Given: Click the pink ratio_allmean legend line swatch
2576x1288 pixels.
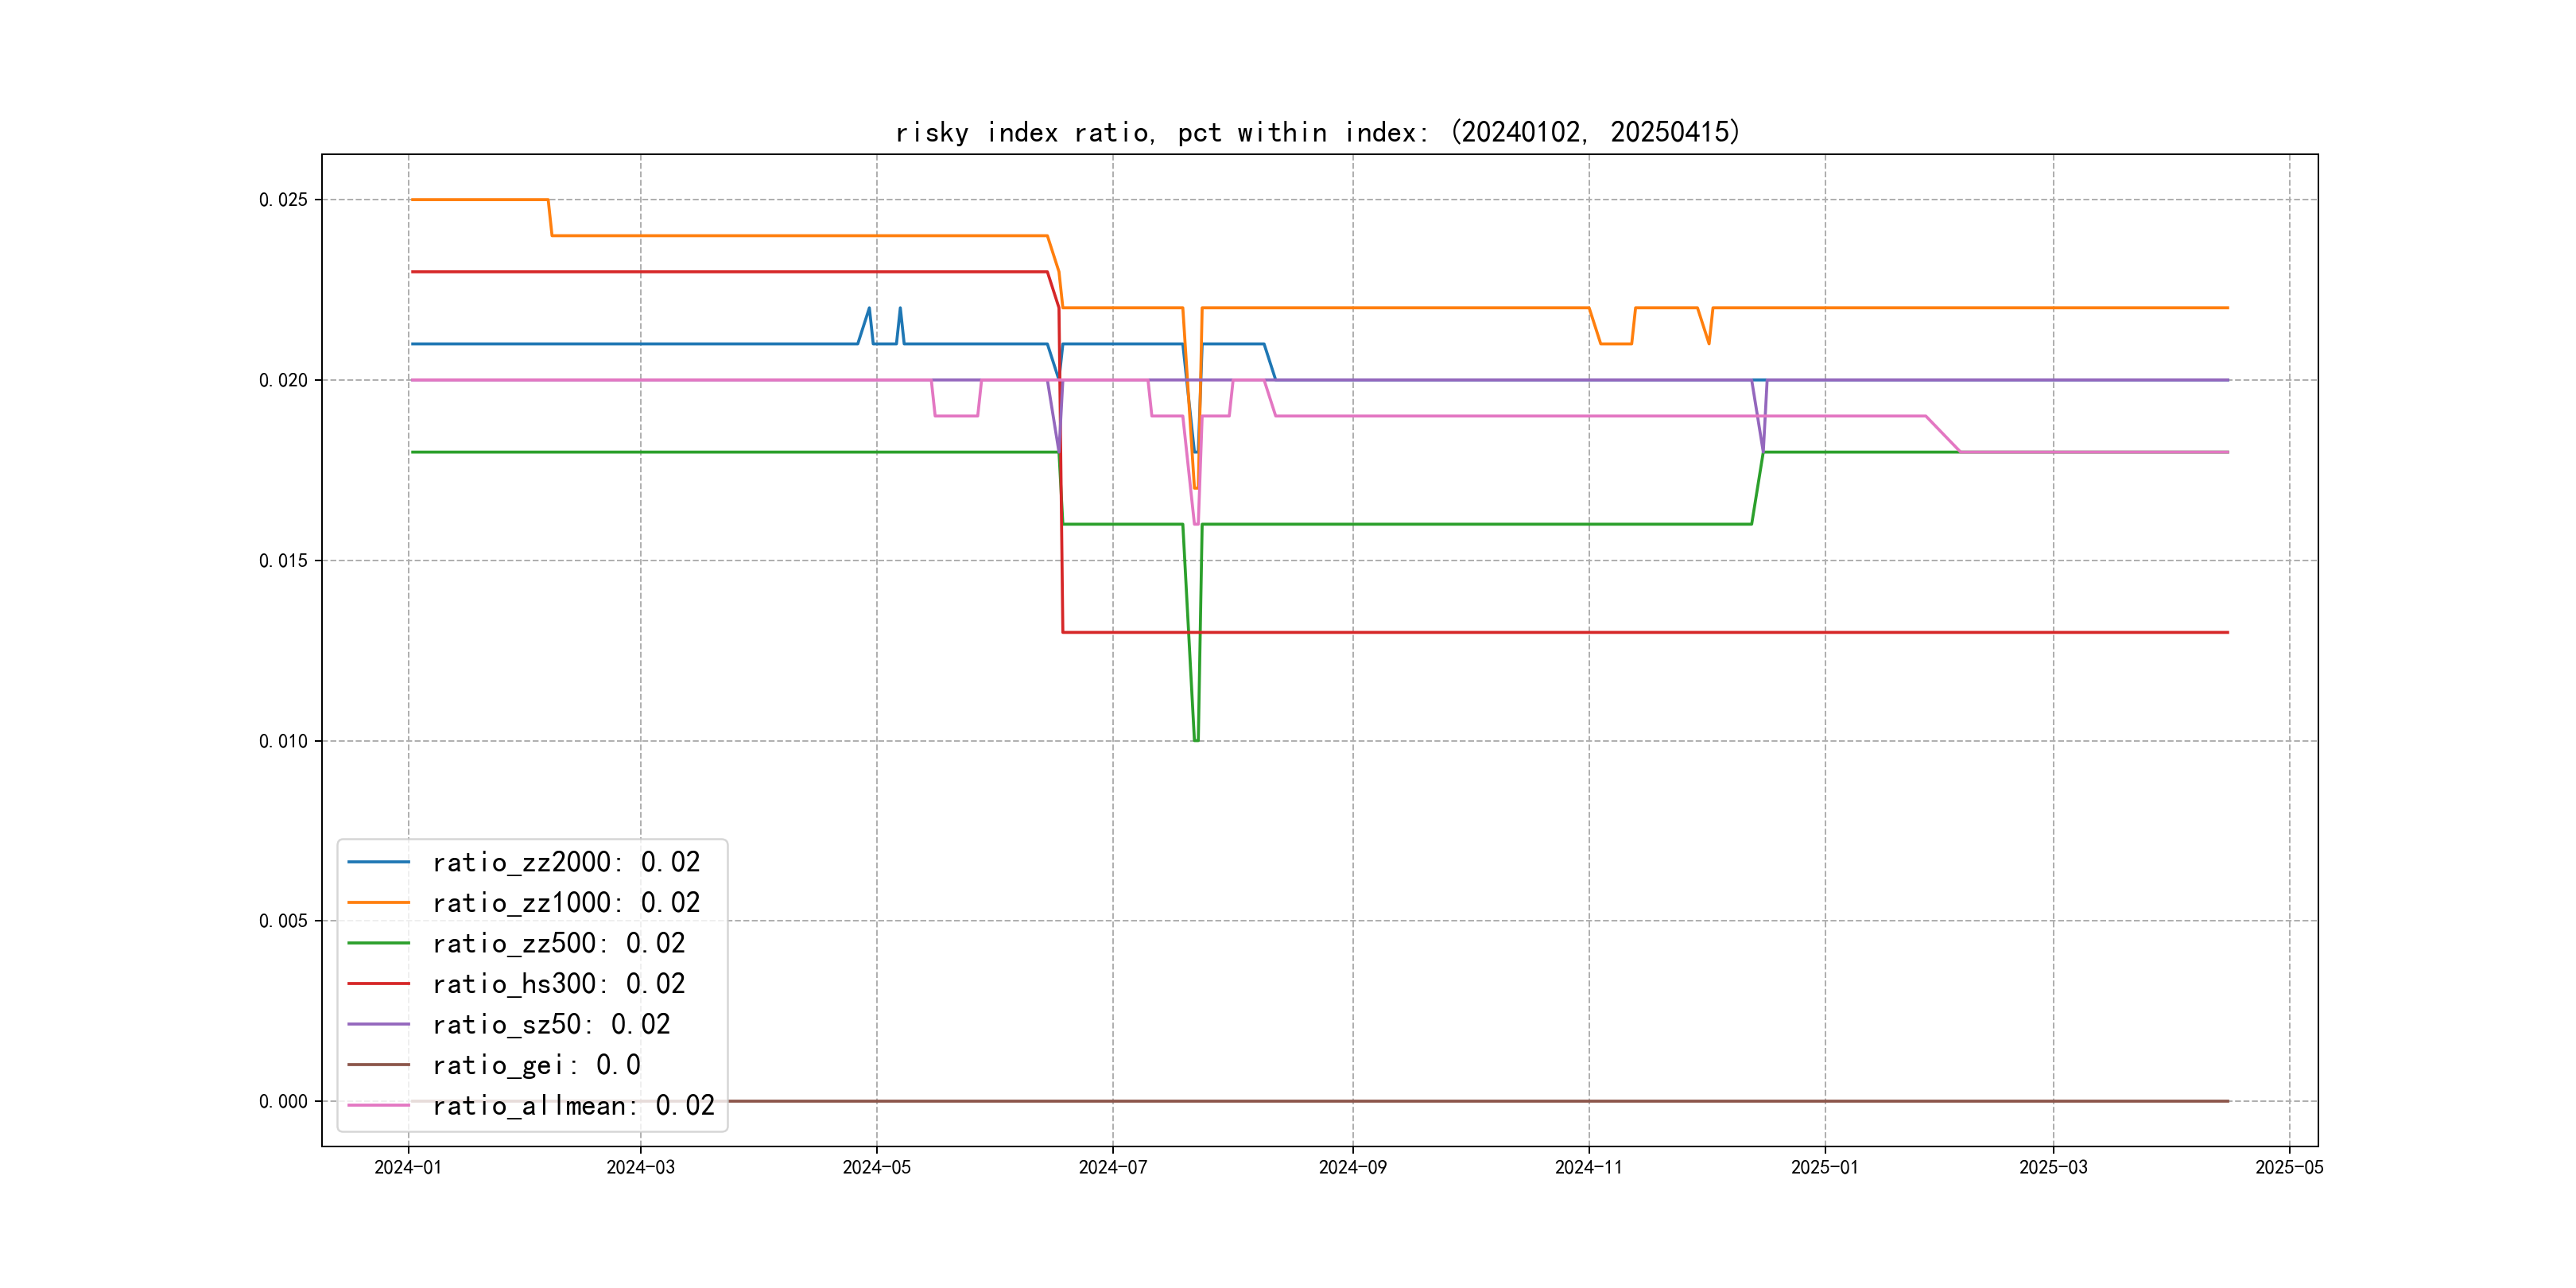Looking at the screenshot, I should (378, 1105).
